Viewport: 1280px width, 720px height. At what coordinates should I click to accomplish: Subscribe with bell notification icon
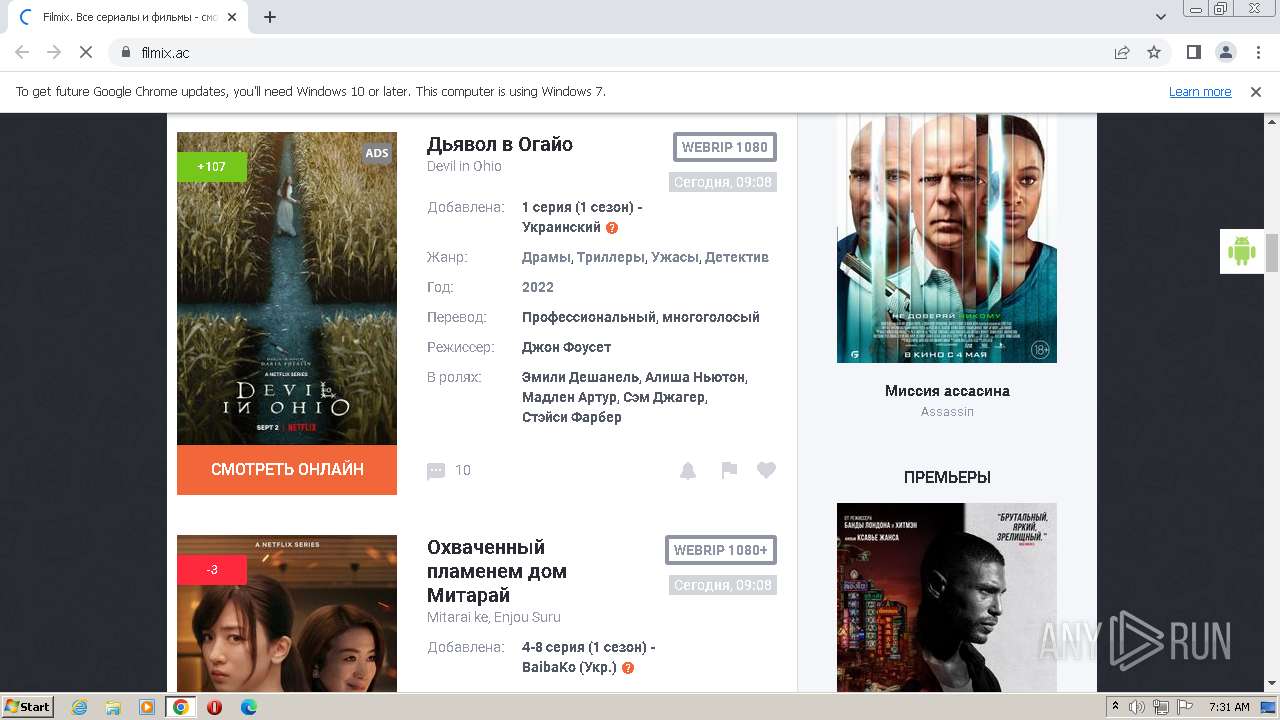click(688, 471)
